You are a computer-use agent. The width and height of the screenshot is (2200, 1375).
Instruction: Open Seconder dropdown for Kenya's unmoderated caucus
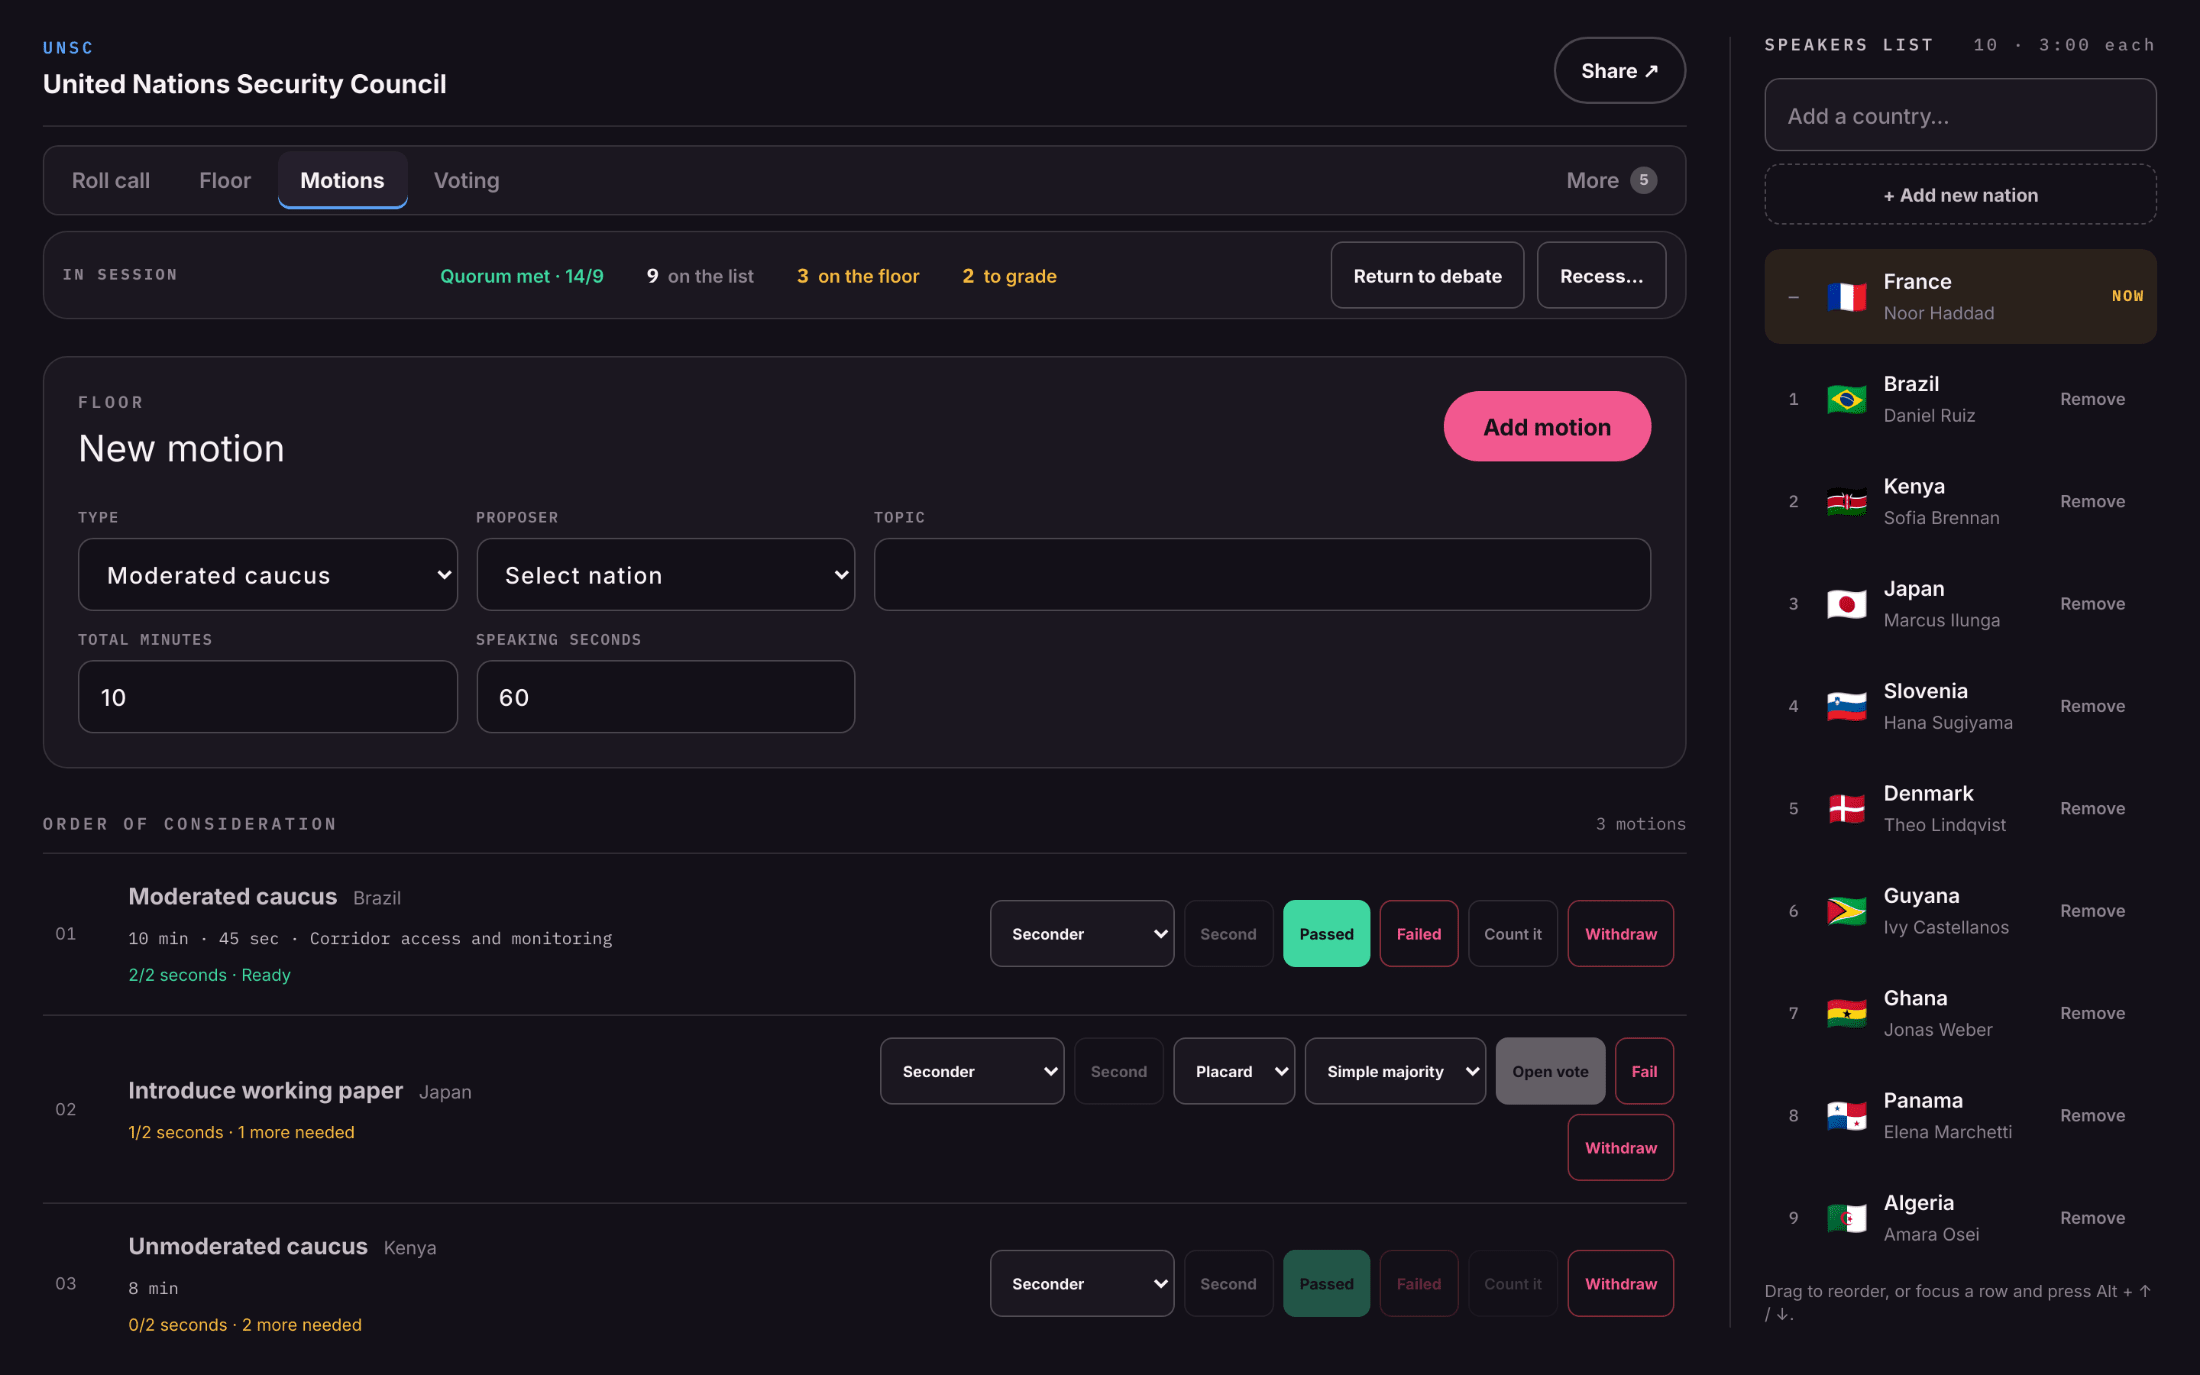coord(1082,1283)
